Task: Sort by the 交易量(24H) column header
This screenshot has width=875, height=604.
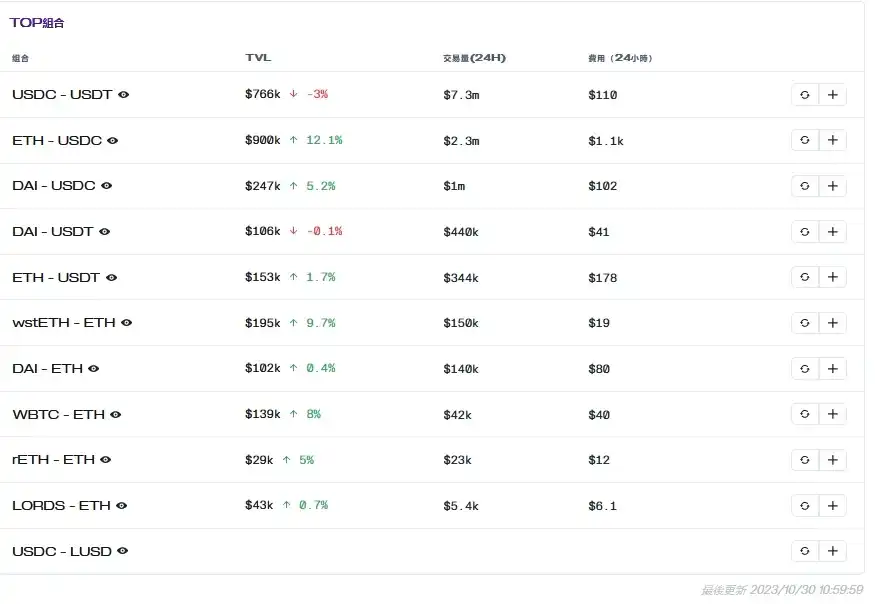Action: pyautogui.click(x=474, y=58)
